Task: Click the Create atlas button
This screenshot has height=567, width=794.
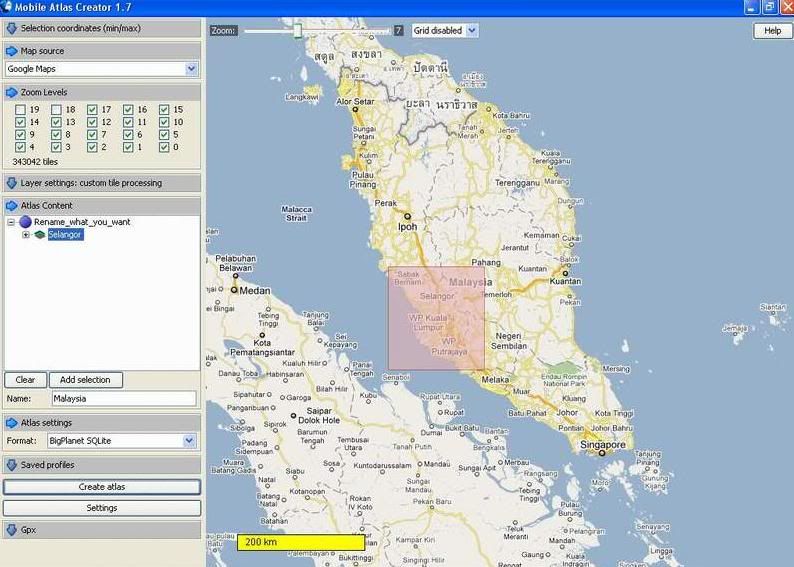Action: pos(102,487)
